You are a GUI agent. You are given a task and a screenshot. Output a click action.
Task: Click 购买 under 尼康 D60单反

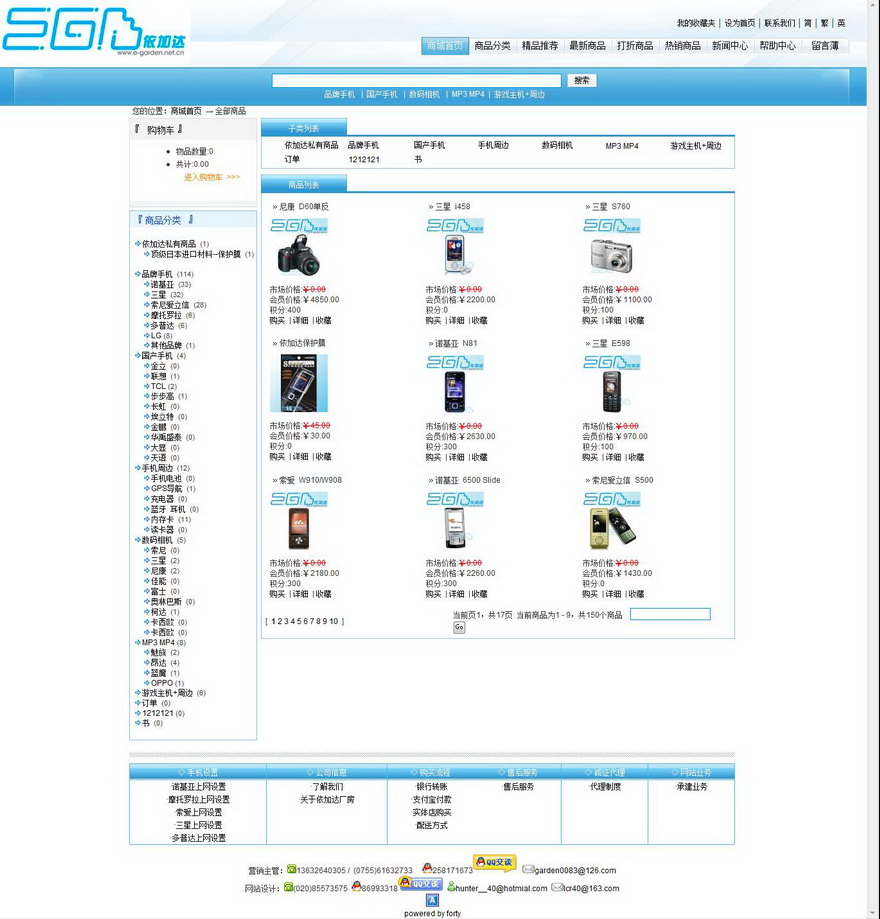click(x=277, y=321)
